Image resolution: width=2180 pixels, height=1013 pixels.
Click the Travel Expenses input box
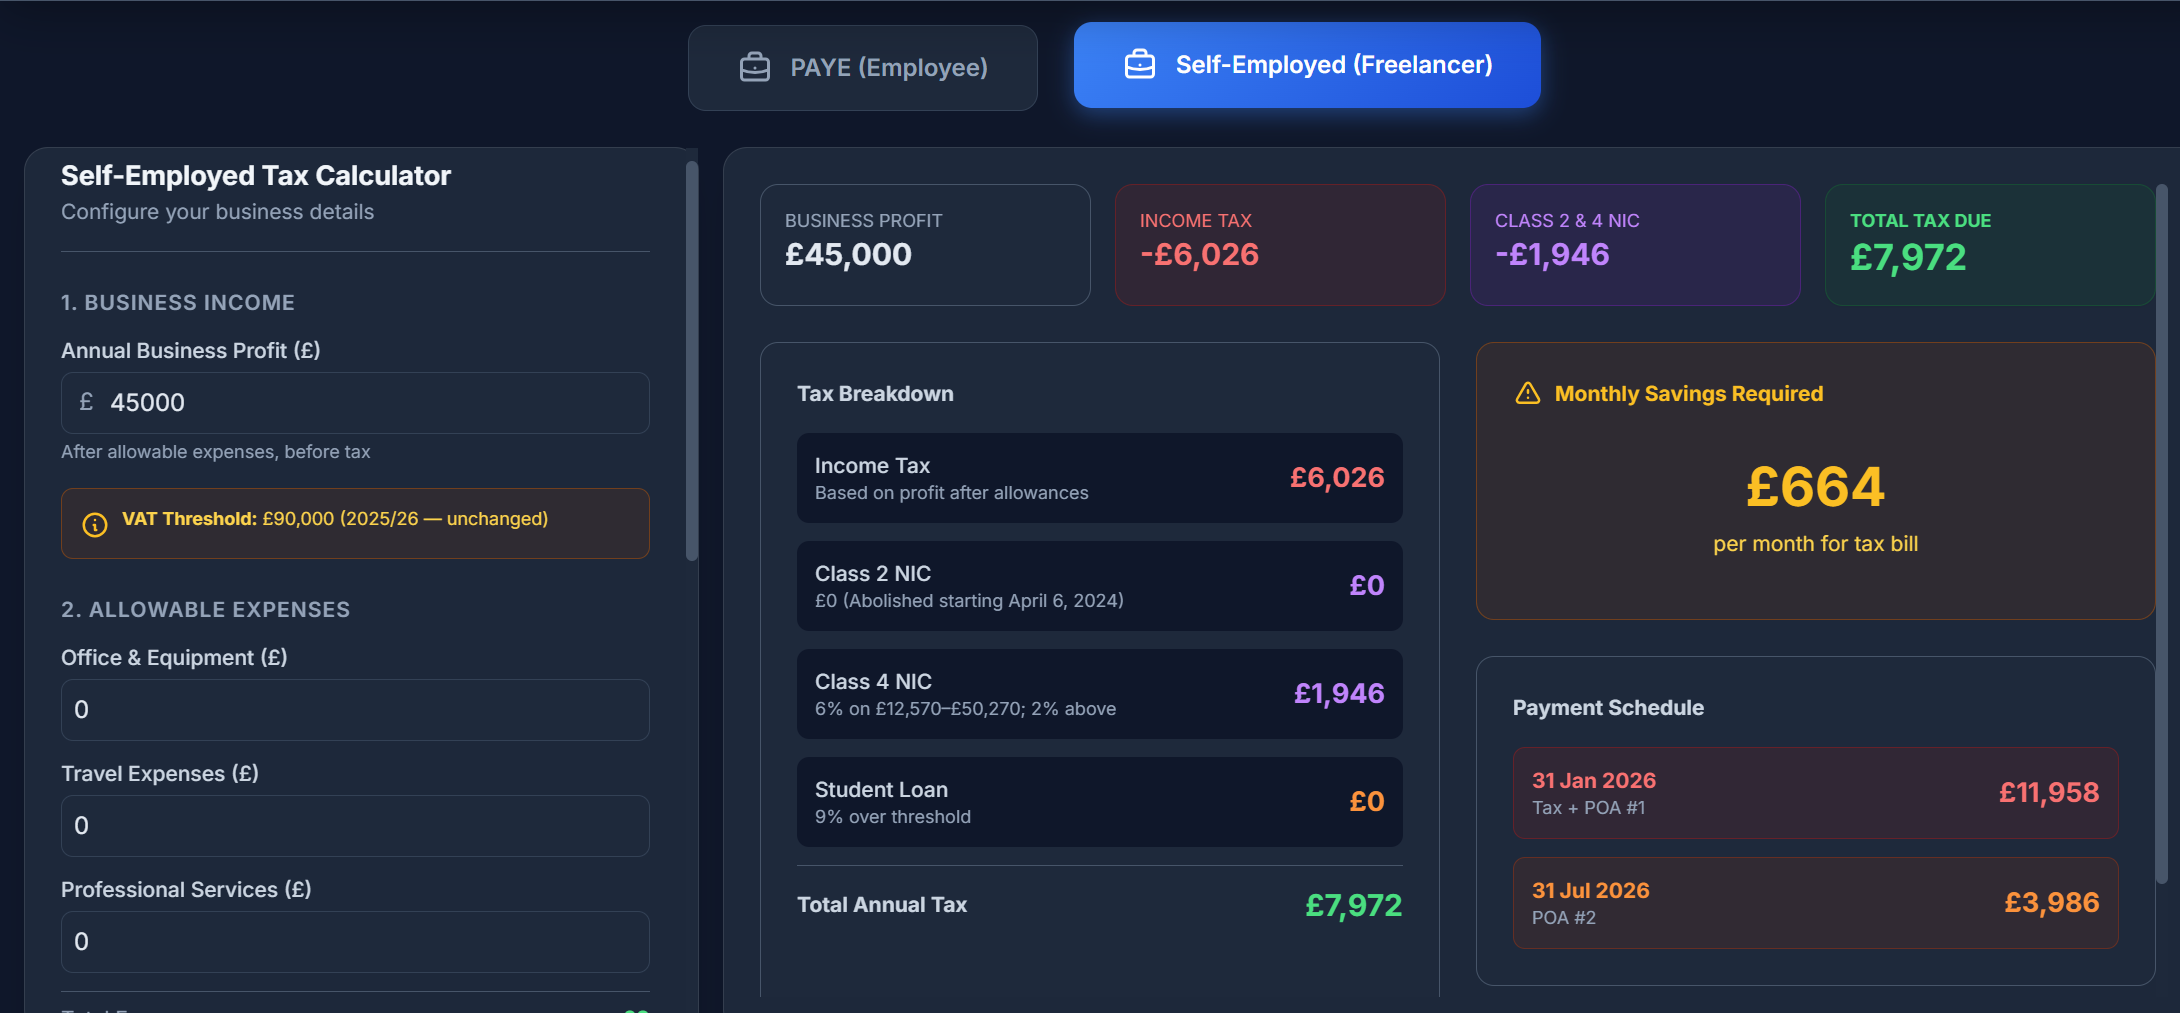(x=355, y=825)
